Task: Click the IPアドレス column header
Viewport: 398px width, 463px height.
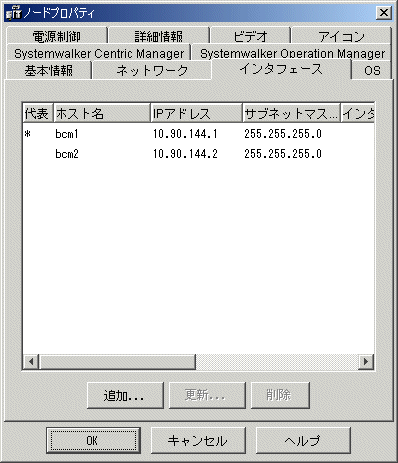Action: click(196, 113)
